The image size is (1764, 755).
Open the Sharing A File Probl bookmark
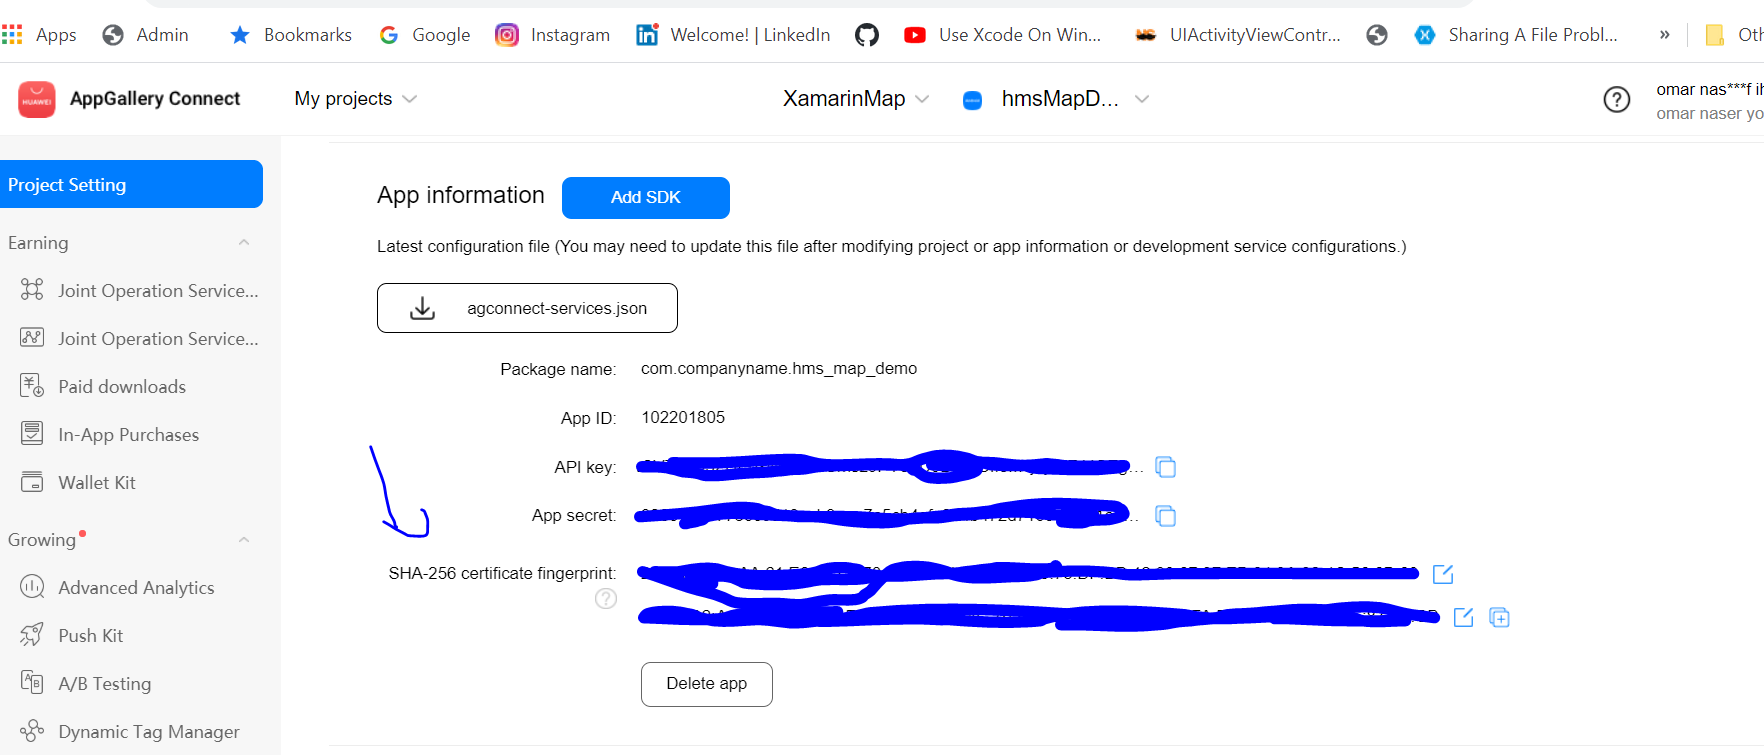(x=1516, y=35)
